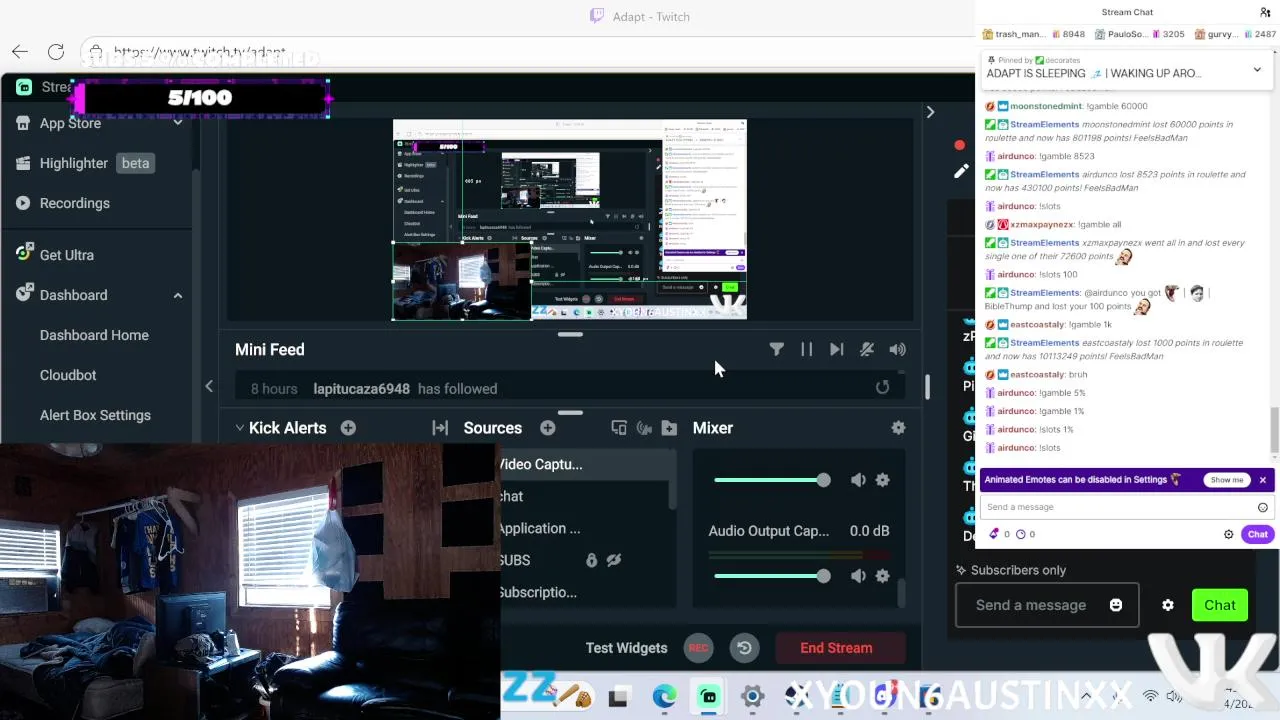The width and height of the screenshot is (1280, 720).
Task: Mute the first Mixer audio channel
Action: tap(858, 480)
